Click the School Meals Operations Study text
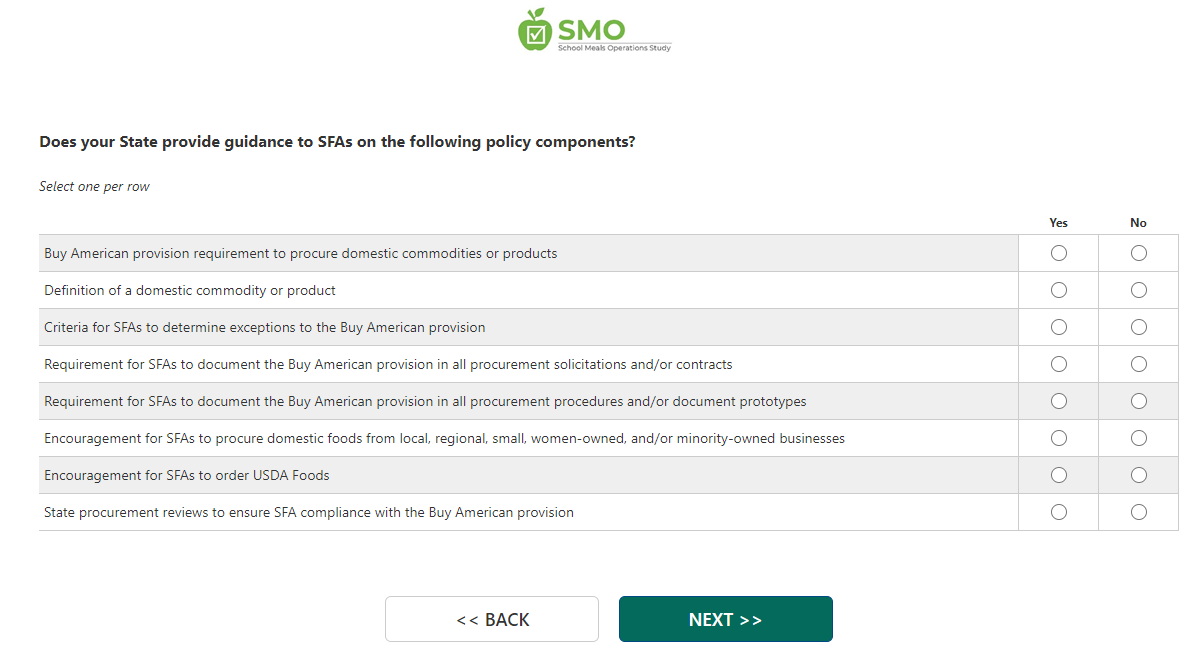This screenshot has width=1203, height=672. [614, 48]
